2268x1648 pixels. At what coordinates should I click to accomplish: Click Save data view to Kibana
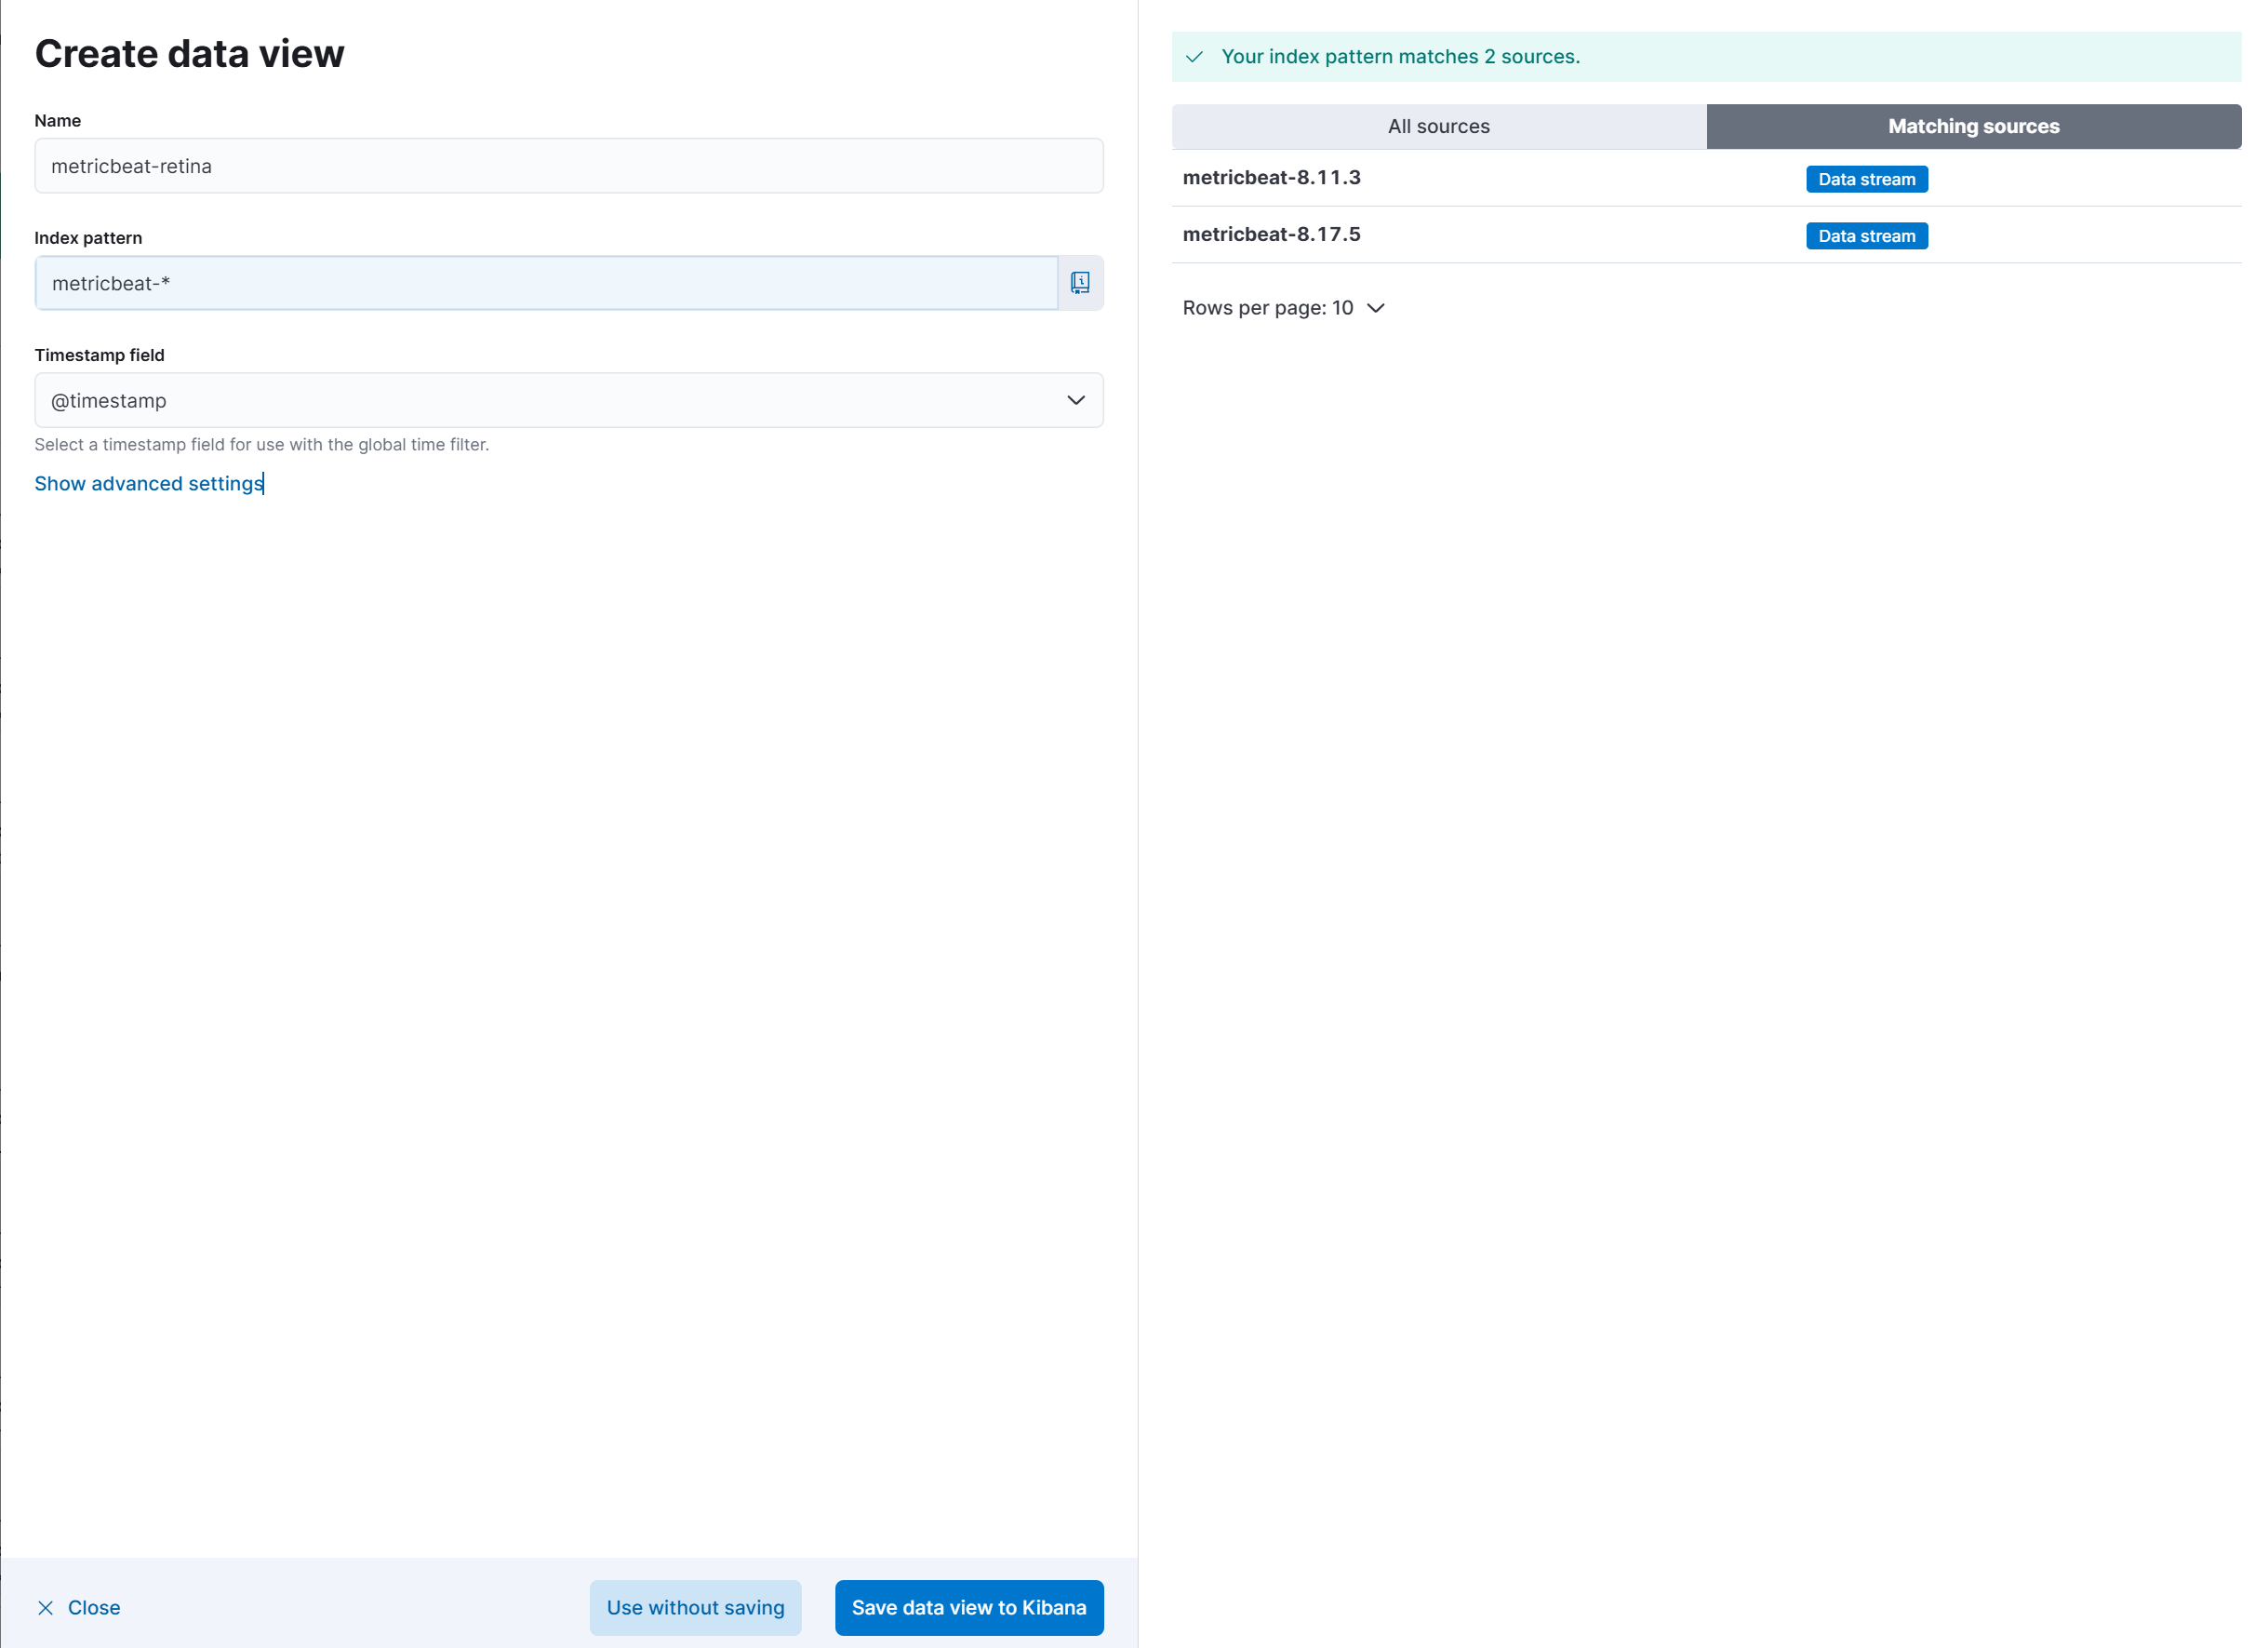(x=968, y=1607)
